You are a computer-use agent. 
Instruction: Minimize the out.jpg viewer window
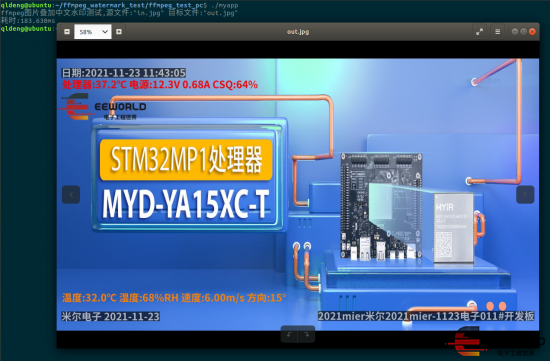(515, 32)
